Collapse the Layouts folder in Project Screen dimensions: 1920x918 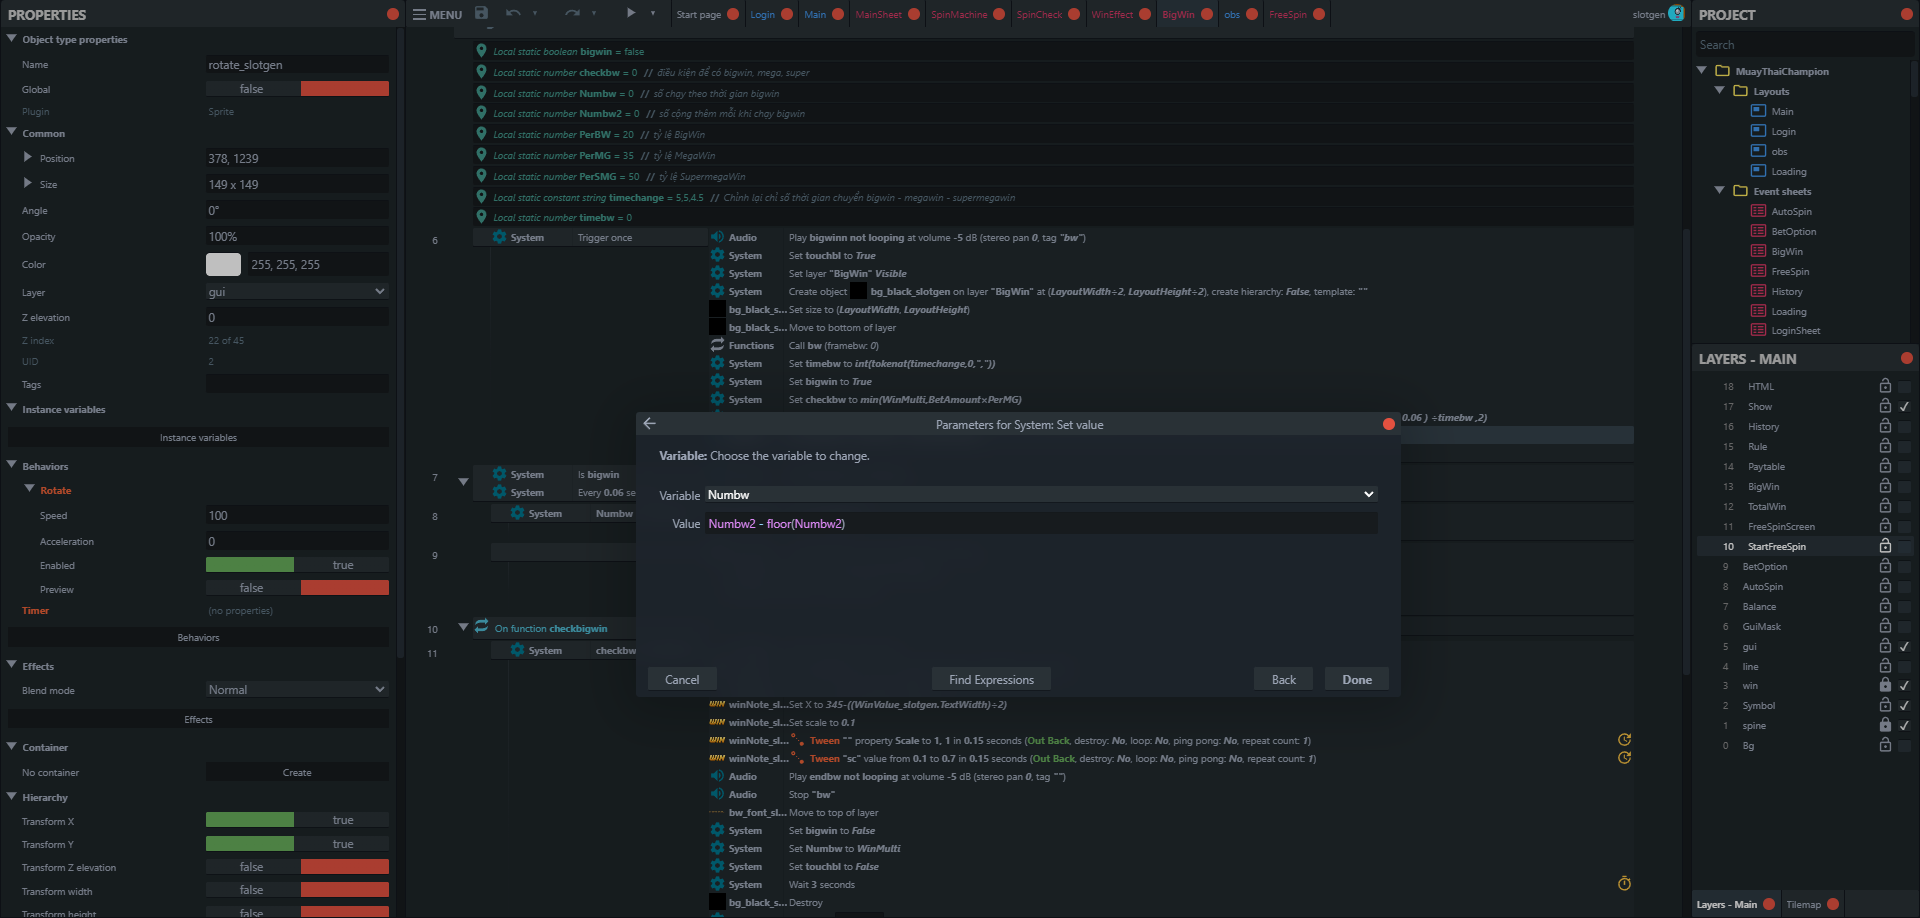click(1720, 90)
